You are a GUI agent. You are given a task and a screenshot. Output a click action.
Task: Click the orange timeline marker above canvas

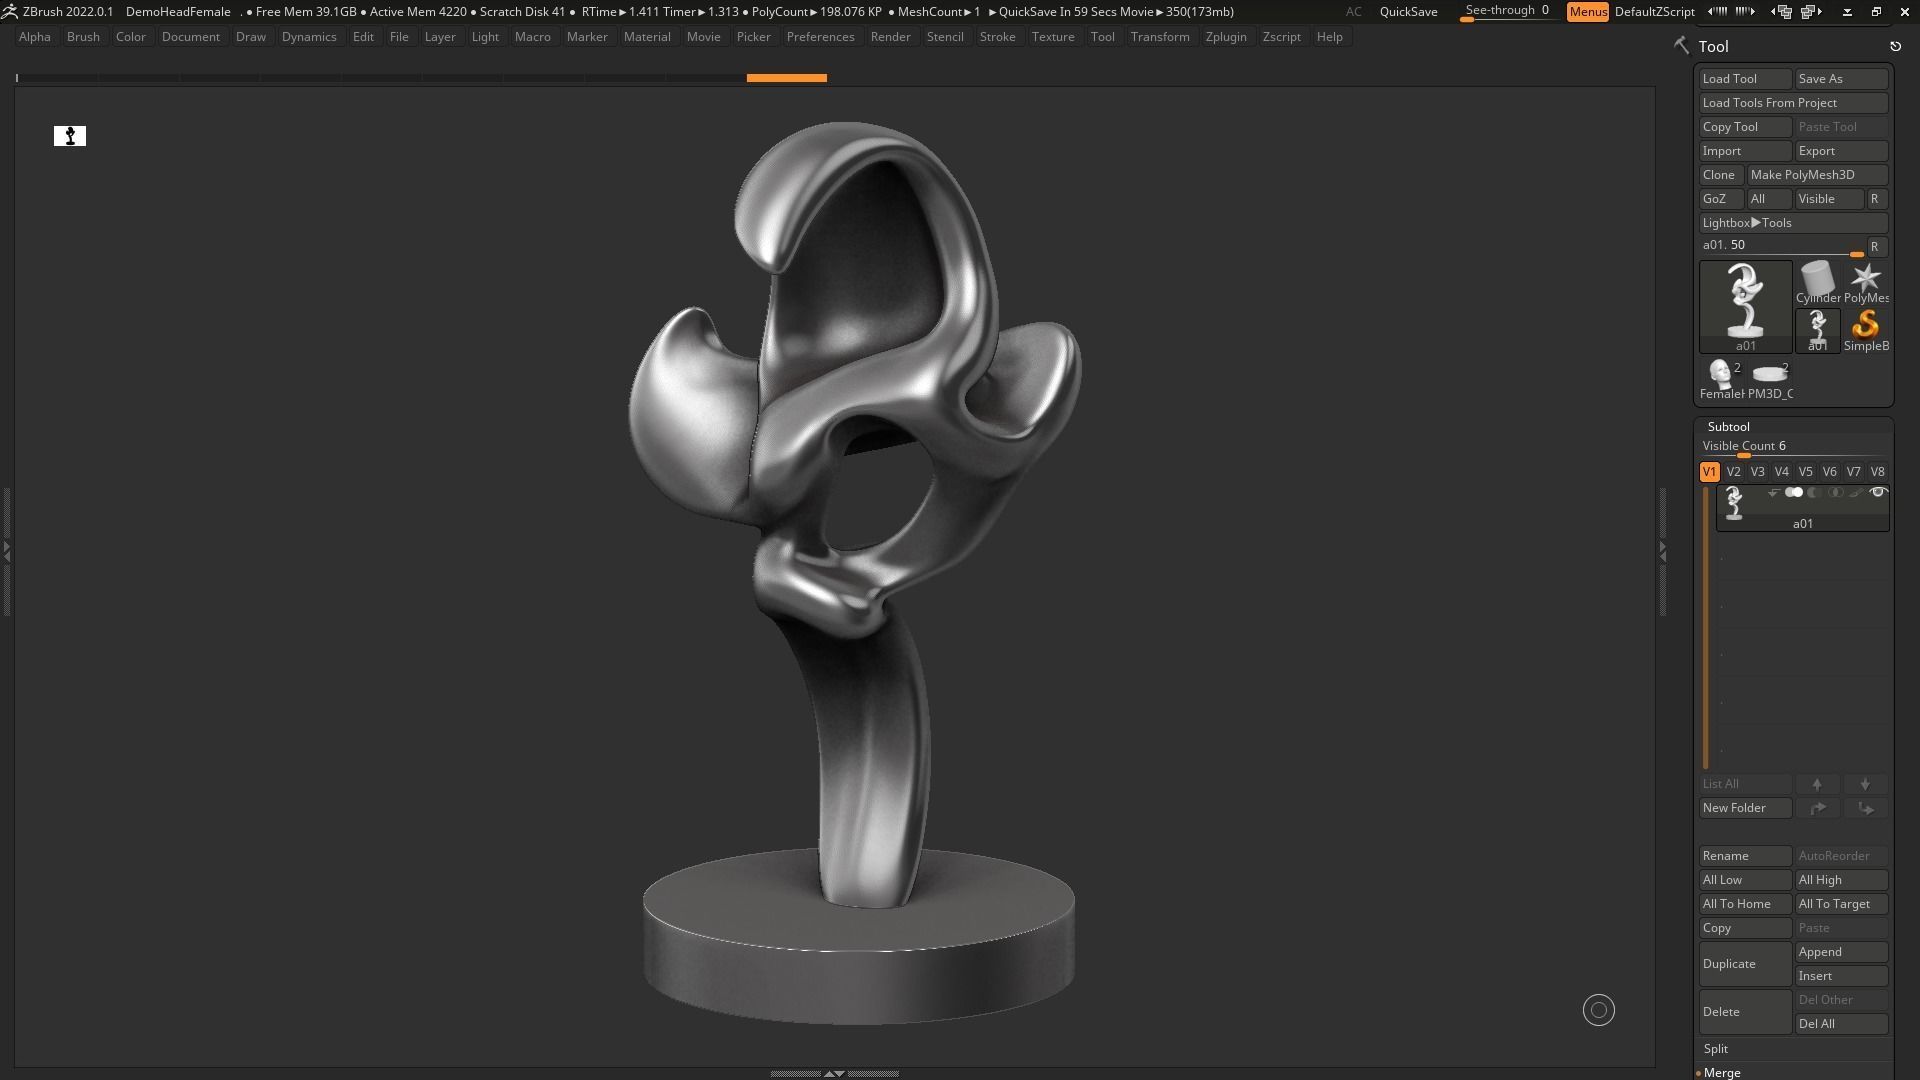(786, 78)
